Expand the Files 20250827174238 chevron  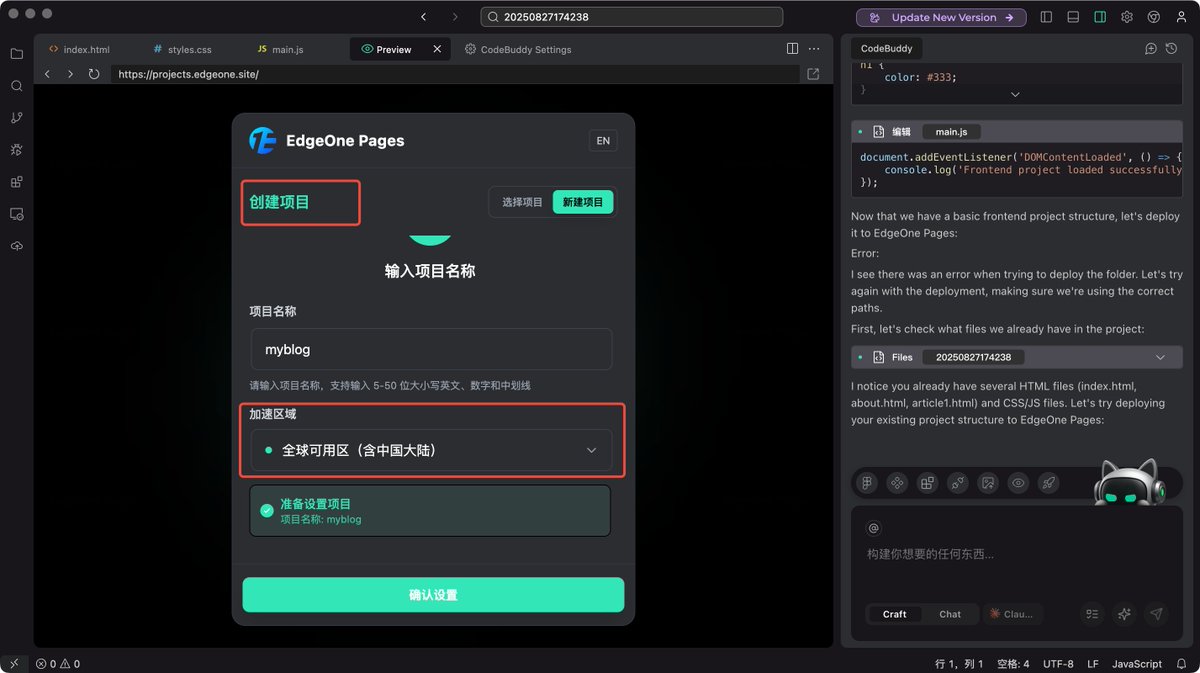(1160, 357)
